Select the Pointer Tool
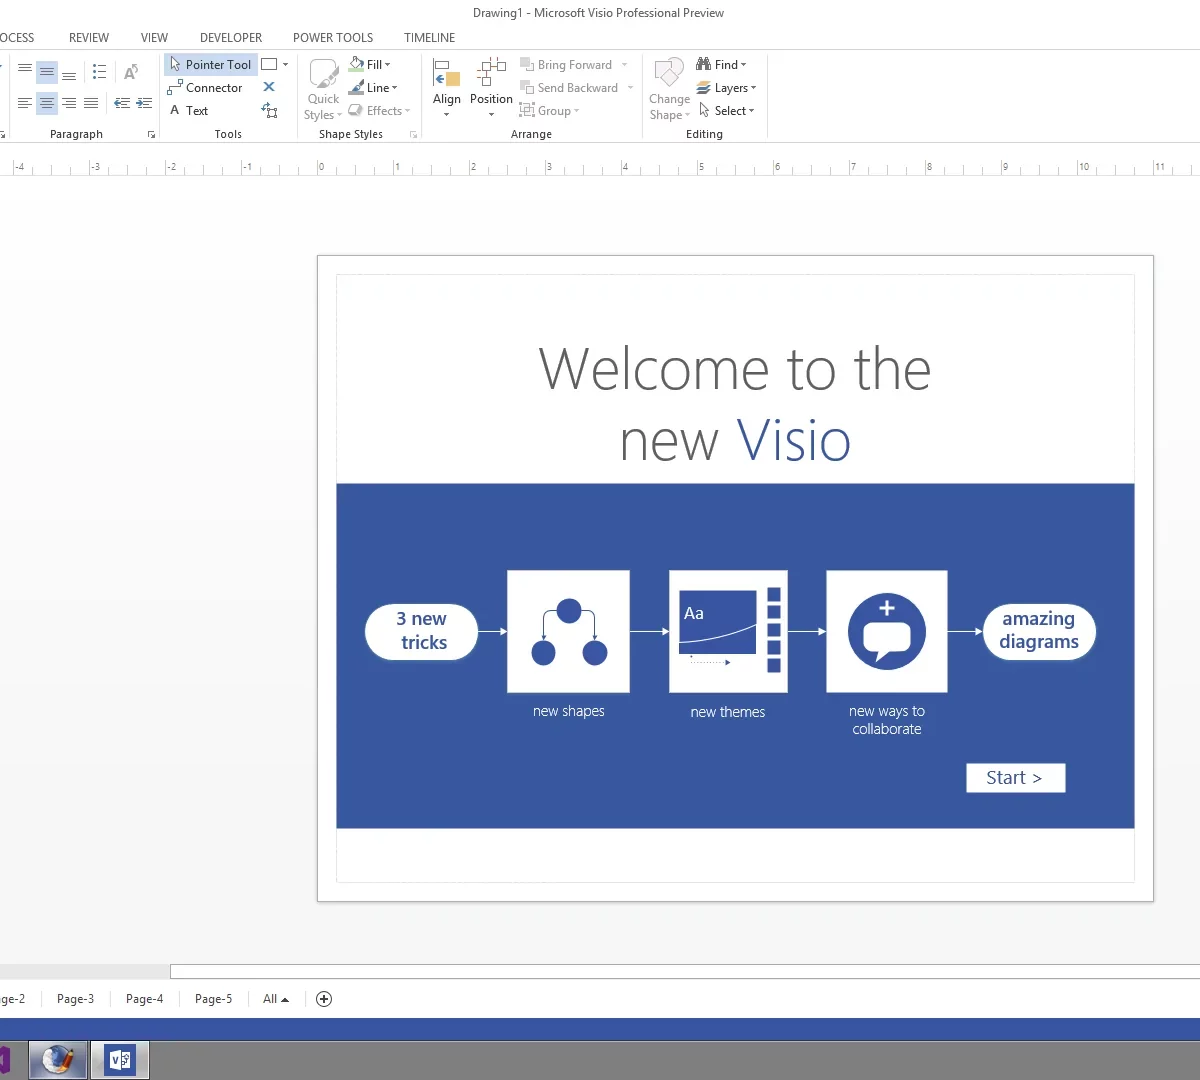Viewport: 1200px width, 1080px height. click(x=210, y=65)
